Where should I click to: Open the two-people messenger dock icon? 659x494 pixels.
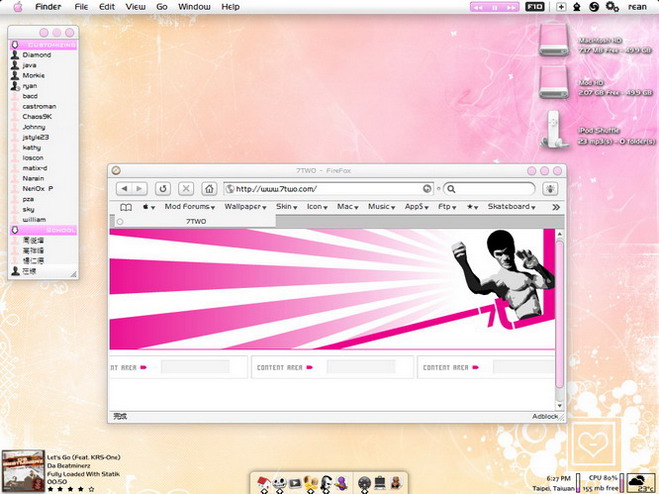tap(311, 483)
